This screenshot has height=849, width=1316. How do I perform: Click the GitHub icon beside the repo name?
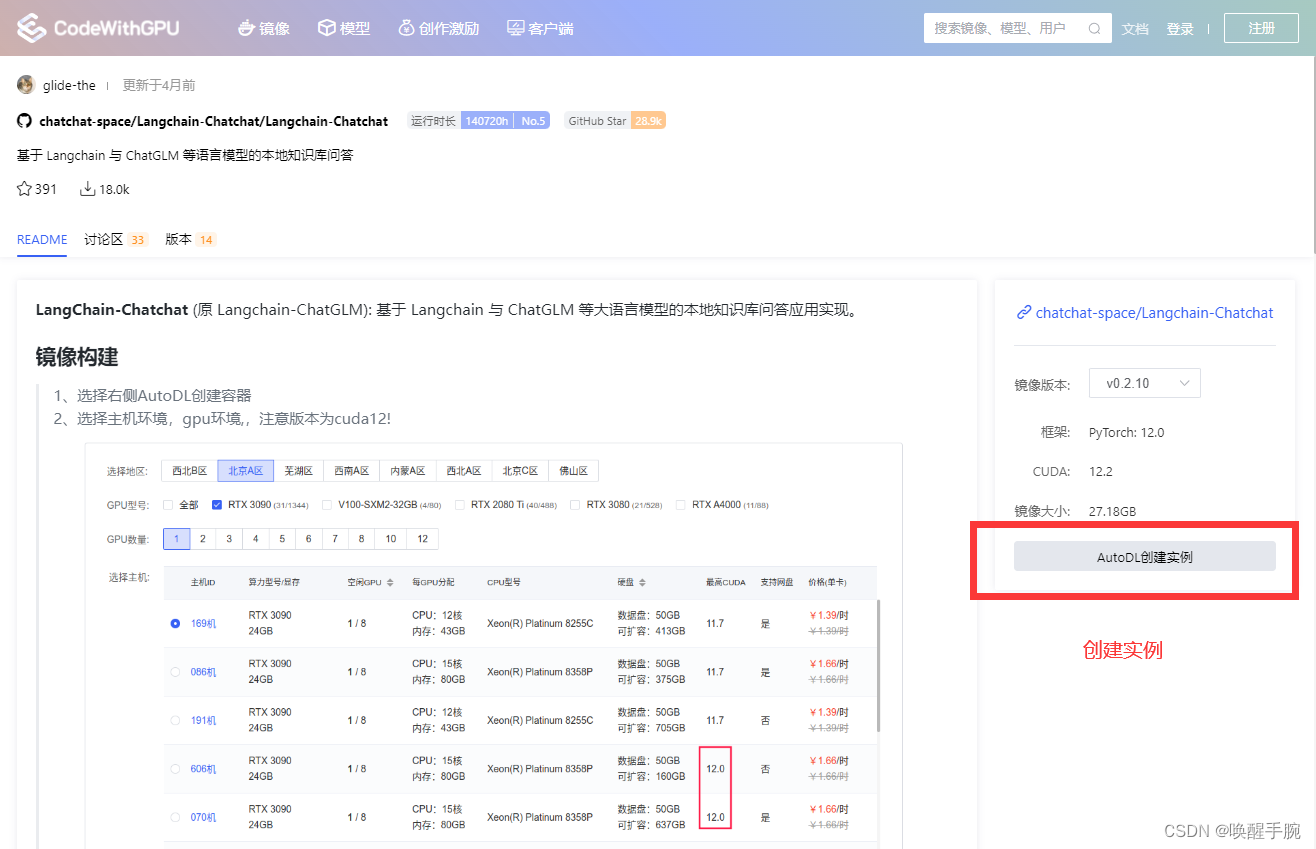[x=25, y=121]
